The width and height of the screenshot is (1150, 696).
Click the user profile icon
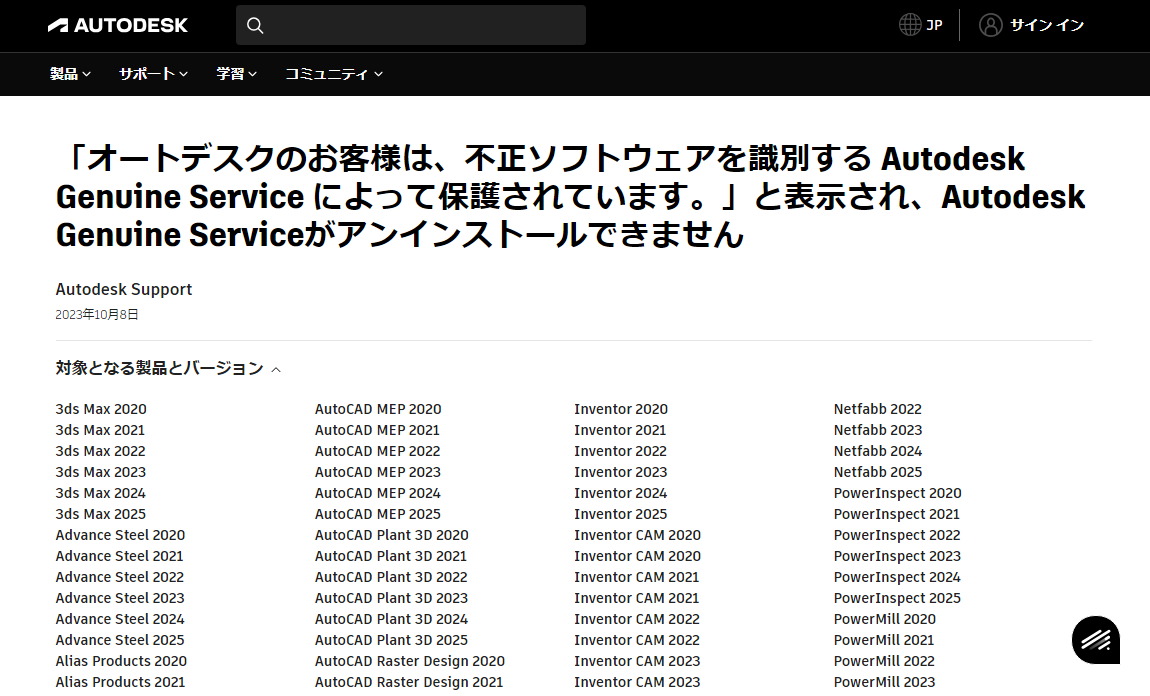[x=990, y=25]
